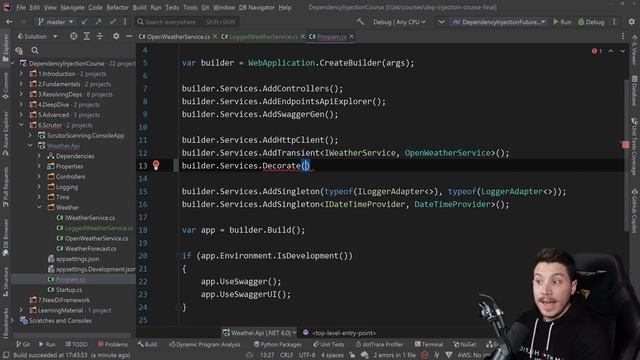Image resolution: width=640 pixels, height=360 pixels.
Task: Open the Unit Tests tool window
Action: [329, 344]
